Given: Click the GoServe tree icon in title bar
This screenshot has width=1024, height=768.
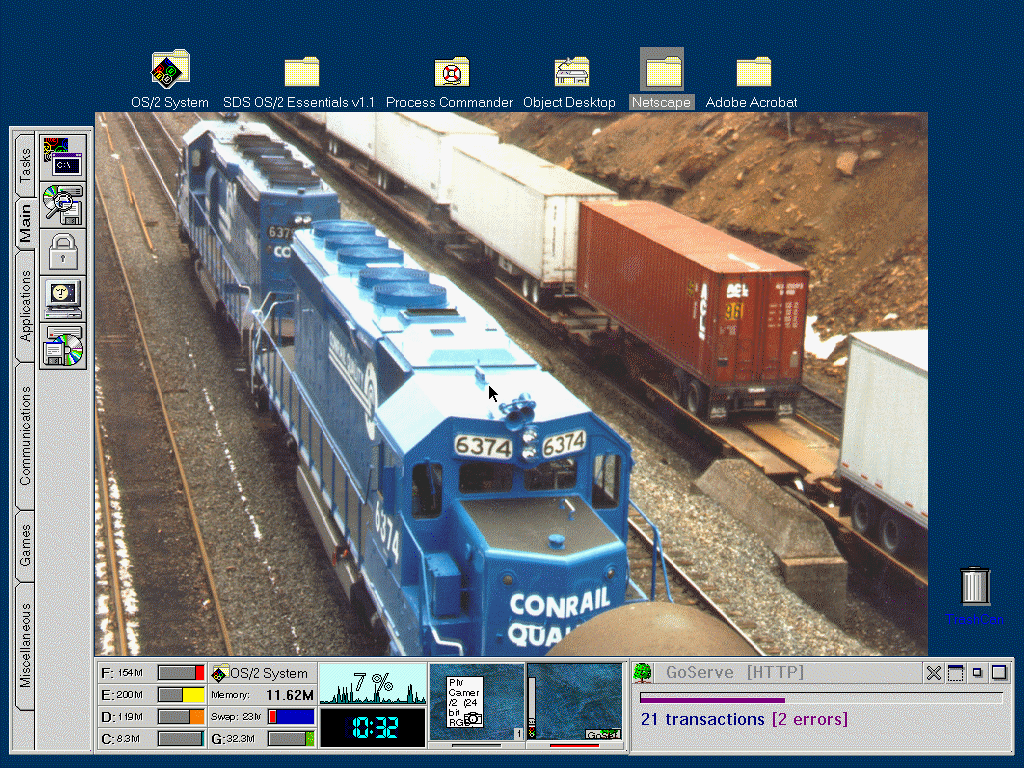Looking at the screenshot, I should [643, 673].
